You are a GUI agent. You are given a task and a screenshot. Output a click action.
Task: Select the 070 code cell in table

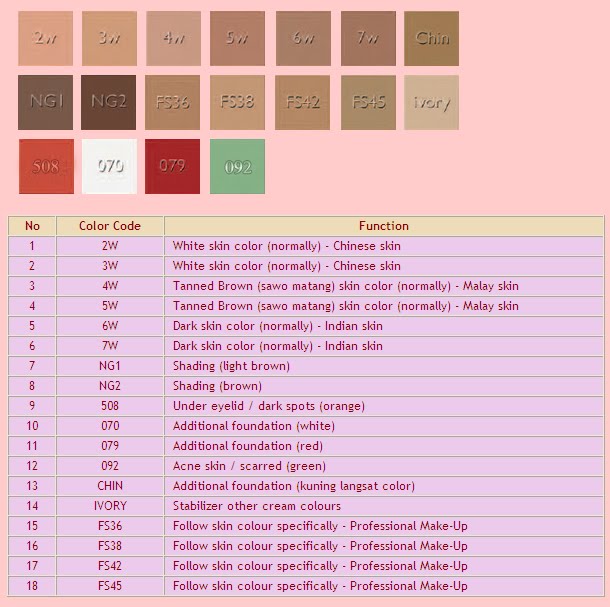(110, 426)
